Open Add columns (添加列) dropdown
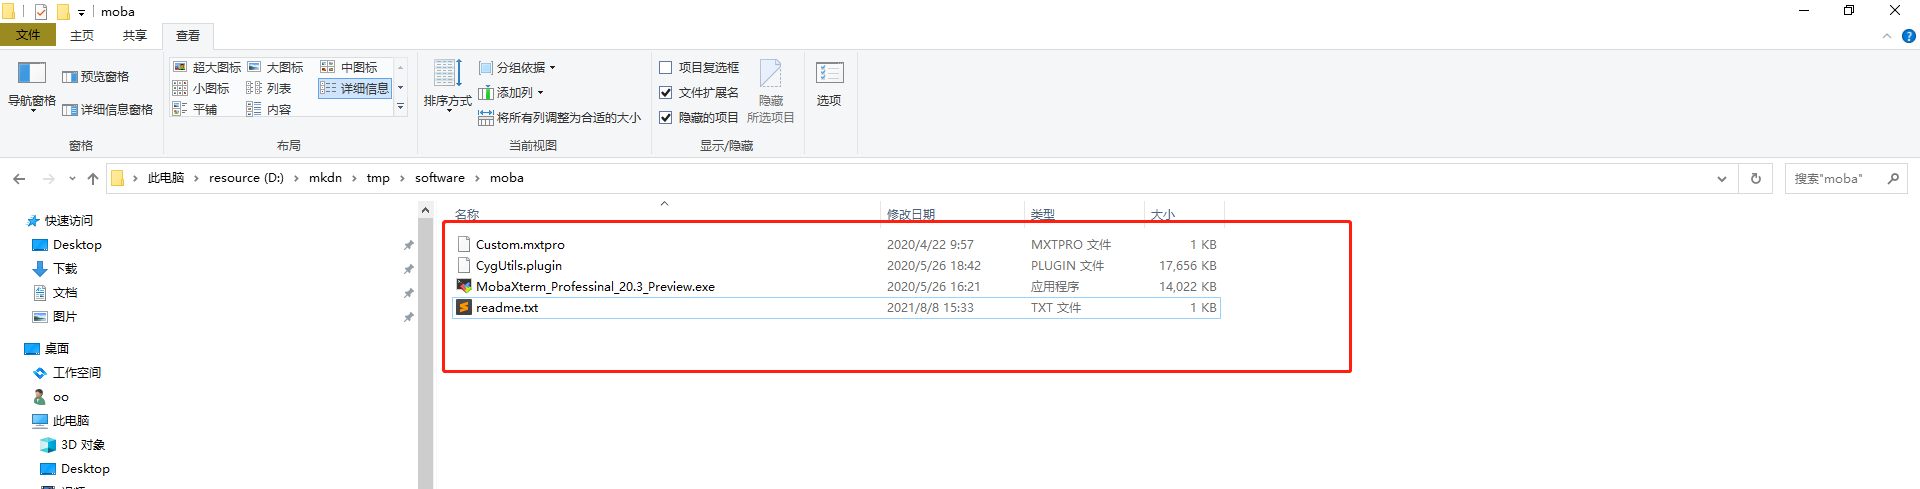Viewport: 1920px width, 489px height. pos(511,93)
